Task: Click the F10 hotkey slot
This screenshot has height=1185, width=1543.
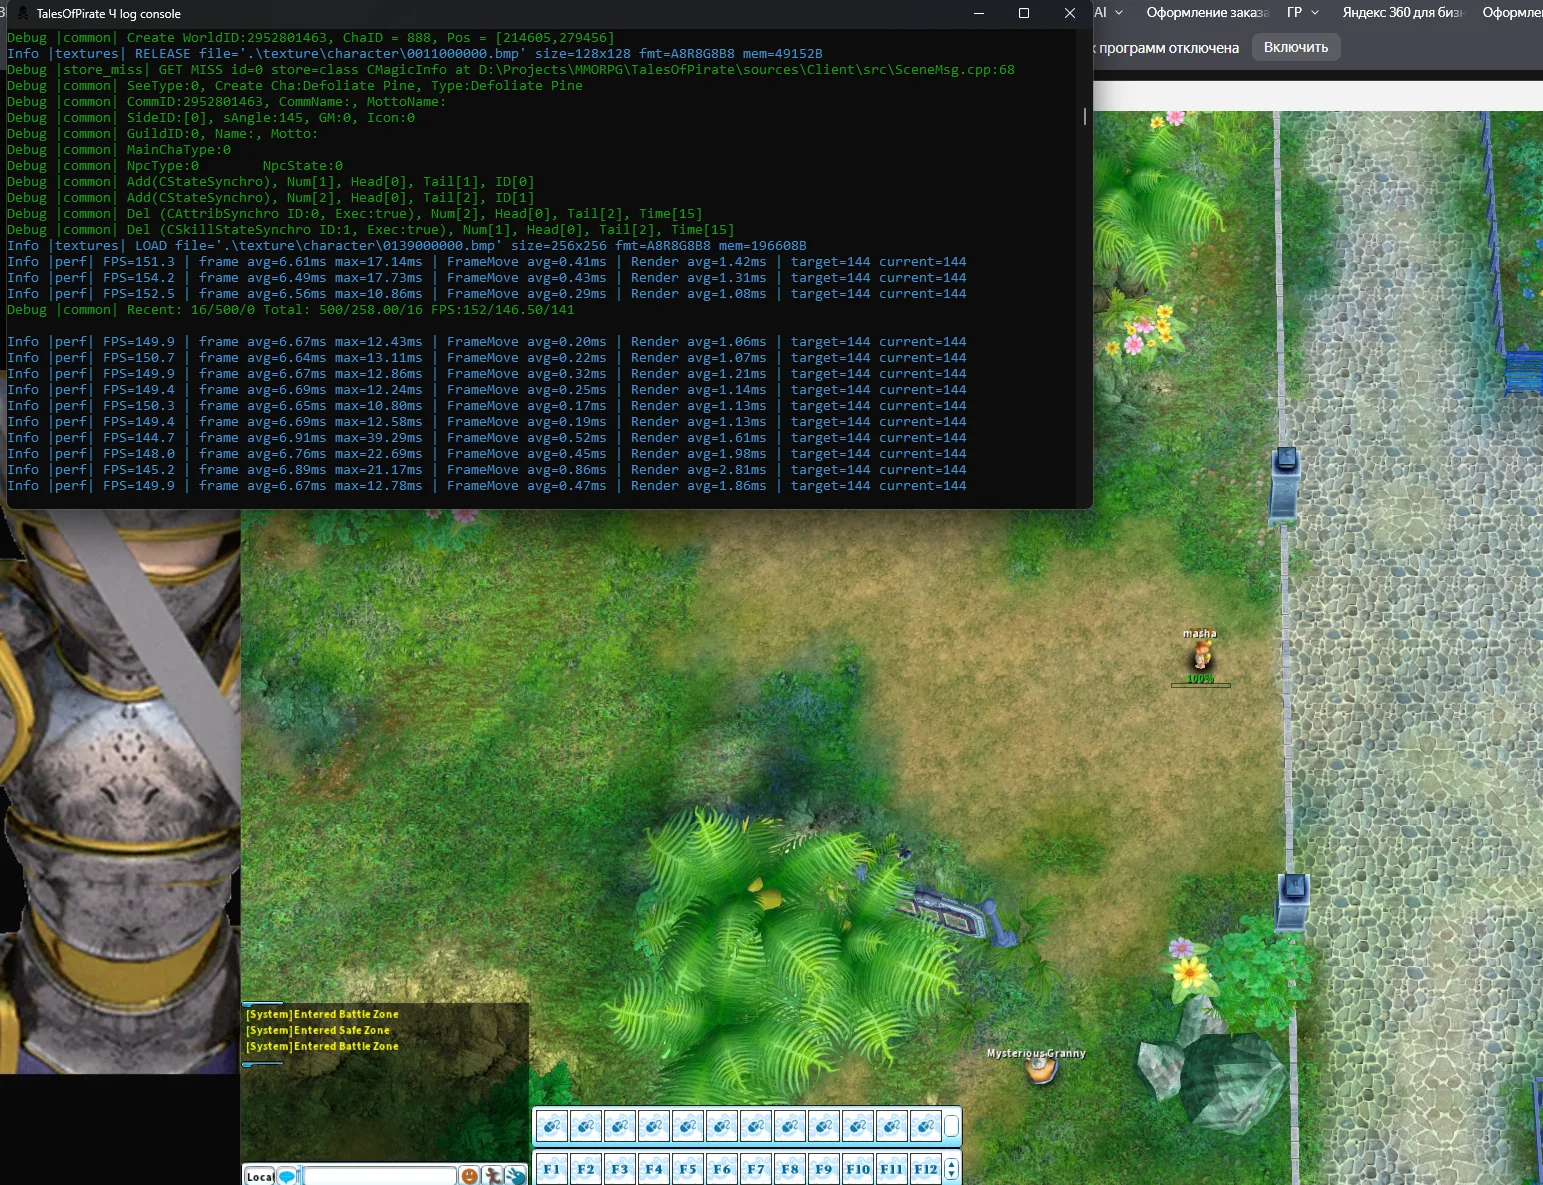Action: click(858, 1168)
